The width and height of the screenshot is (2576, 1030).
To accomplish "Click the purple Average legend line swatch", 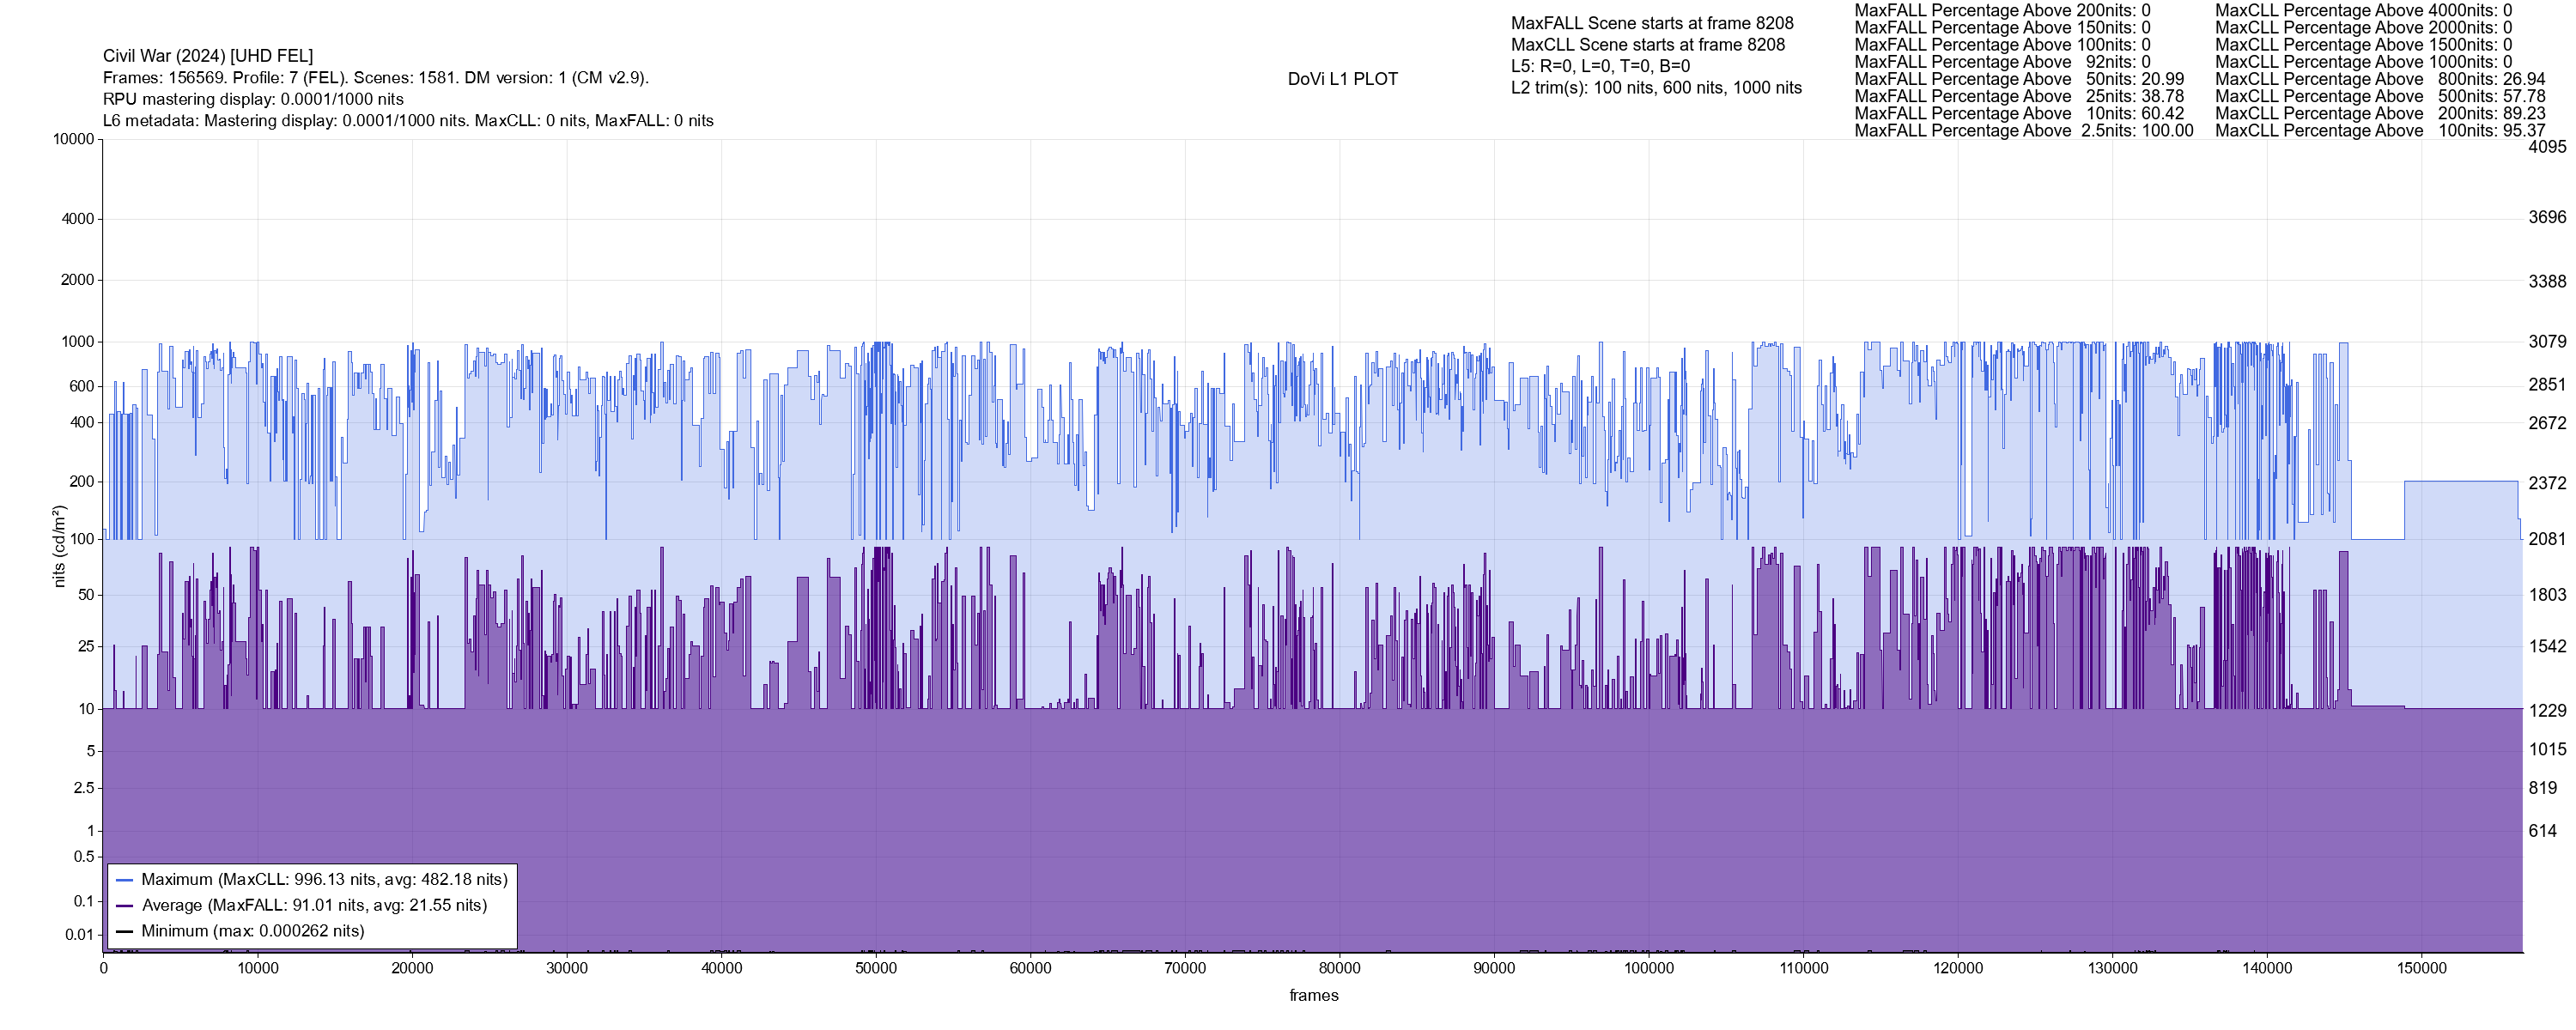I will pyautogui.click(x=125, y=906).
